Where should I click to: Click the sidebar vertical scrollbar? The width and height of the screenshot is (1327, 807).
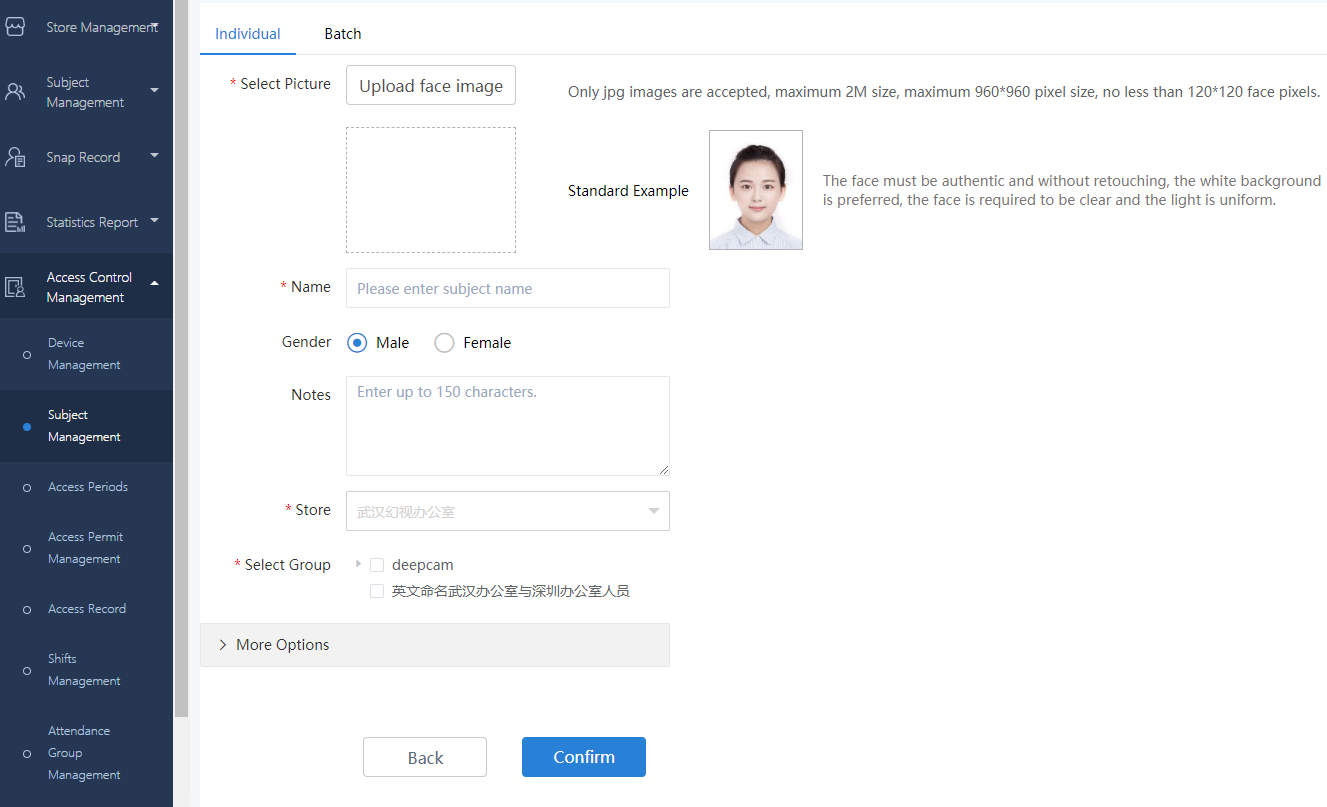tap(181, 358)
